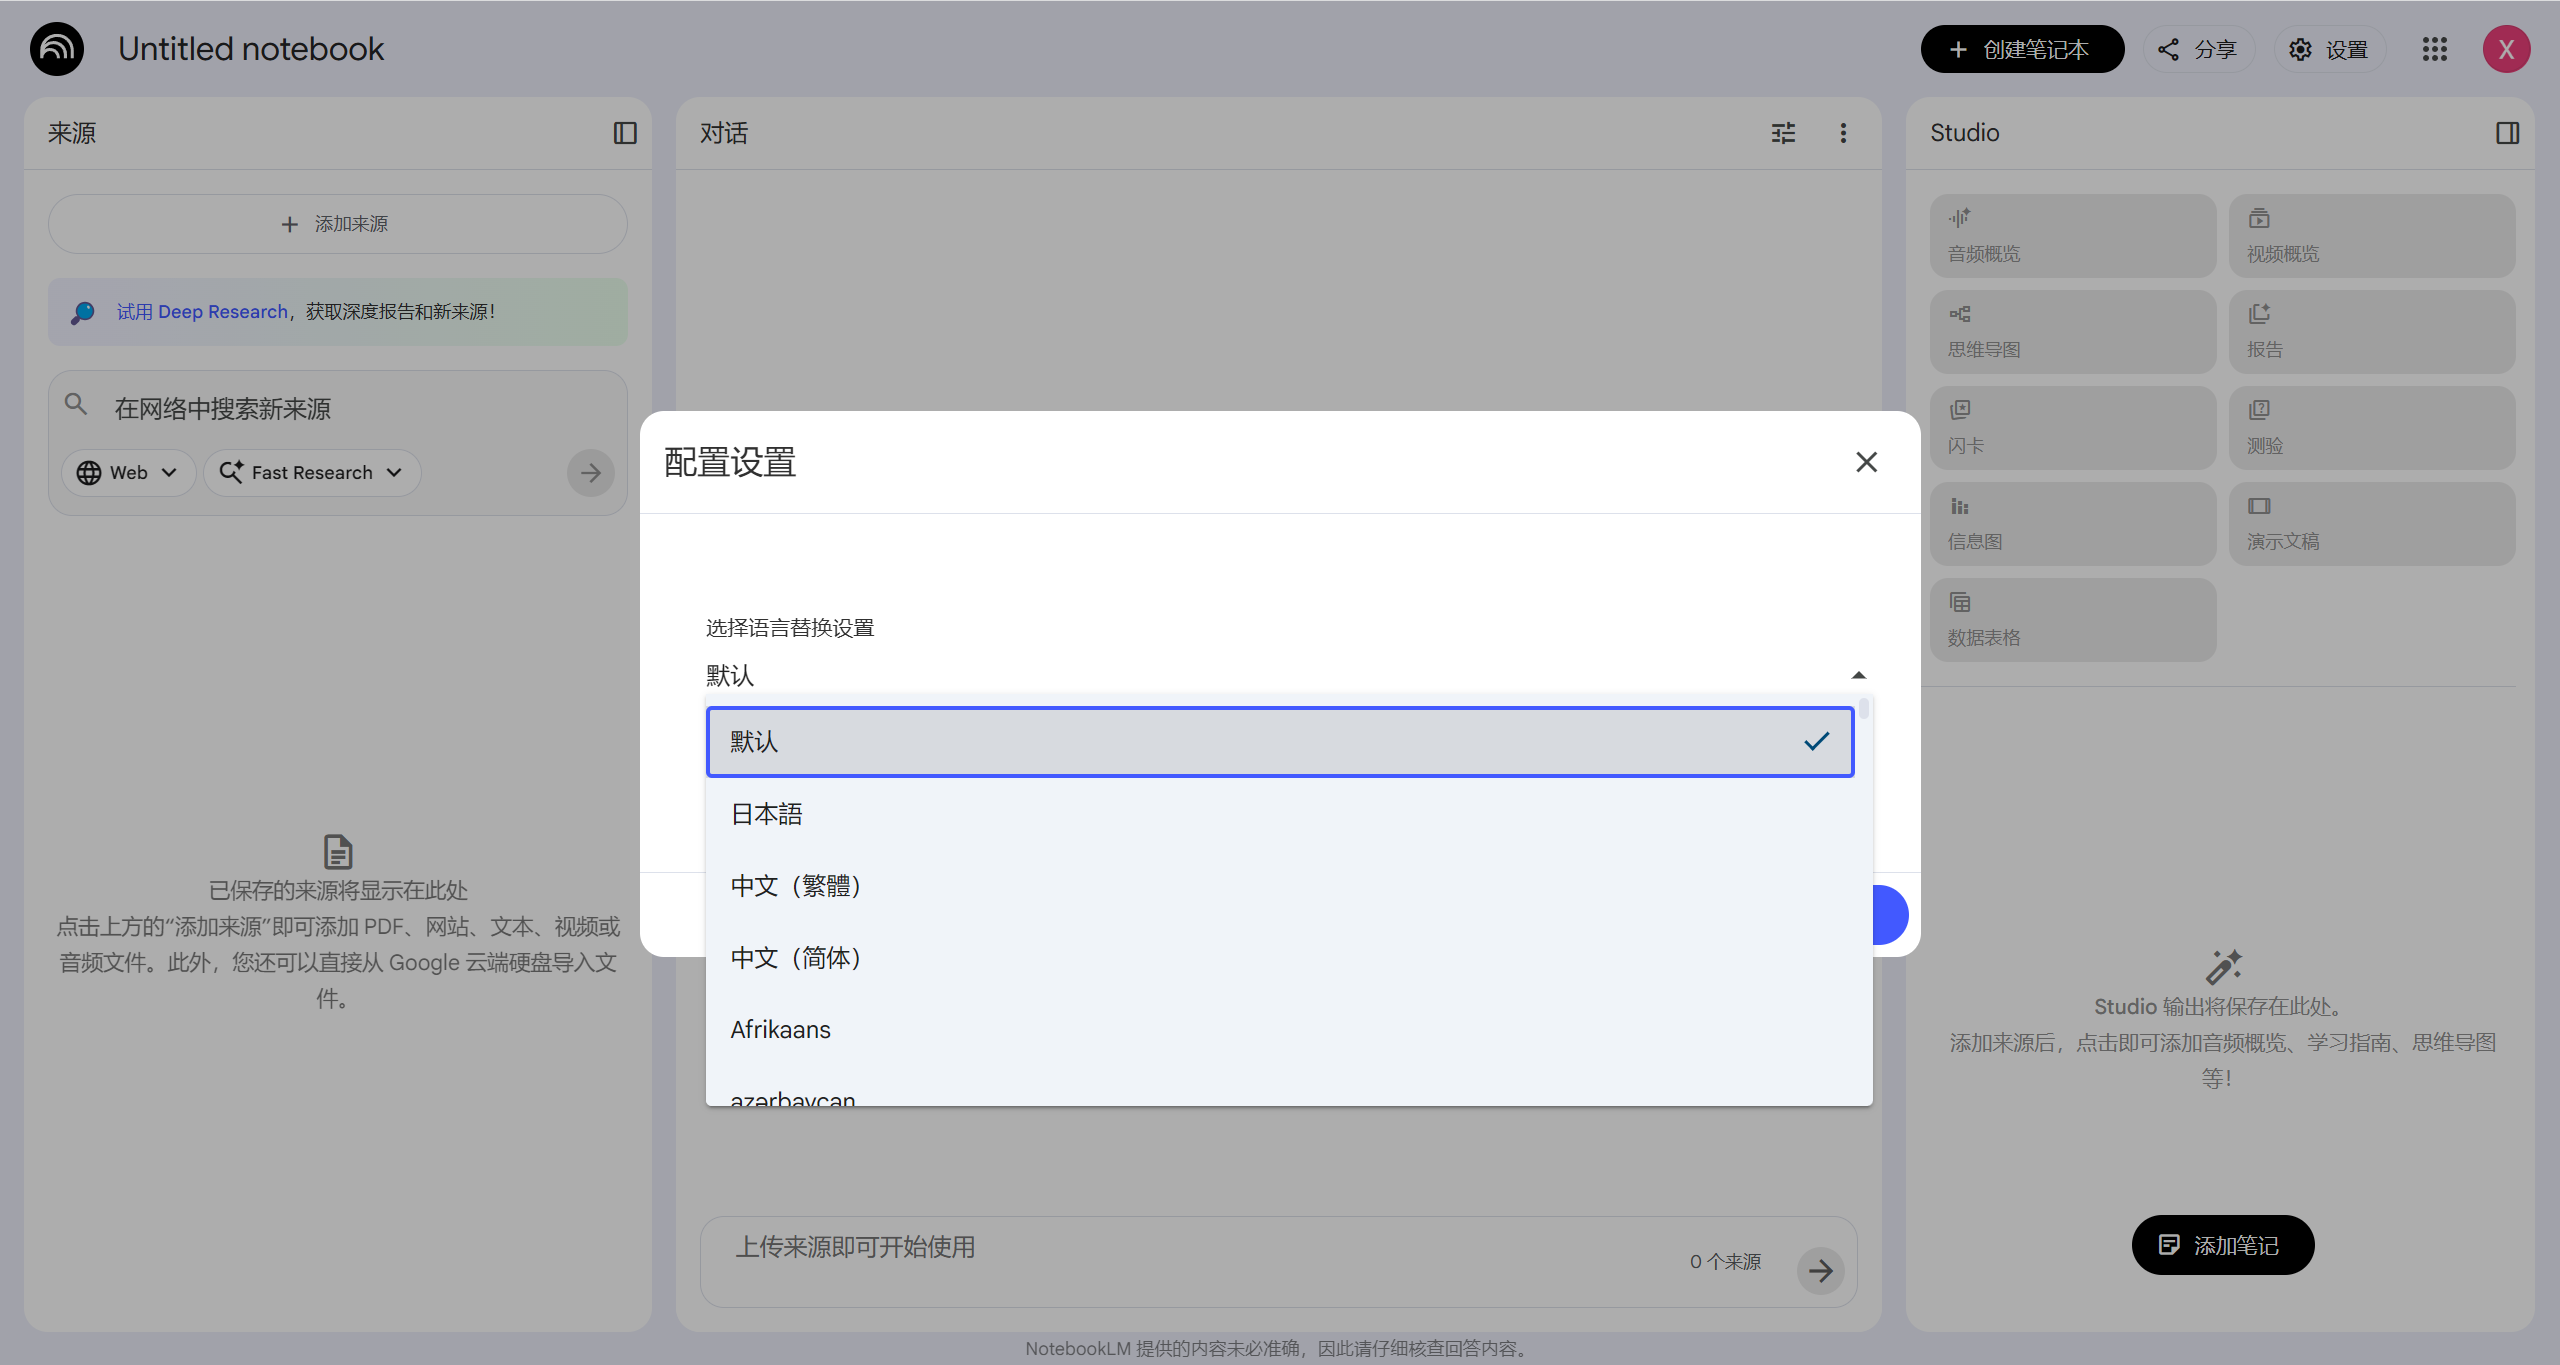Click the 添加笔记 button
The height and width of the screenshot is (1365, 2560).
[2222, 1245]
